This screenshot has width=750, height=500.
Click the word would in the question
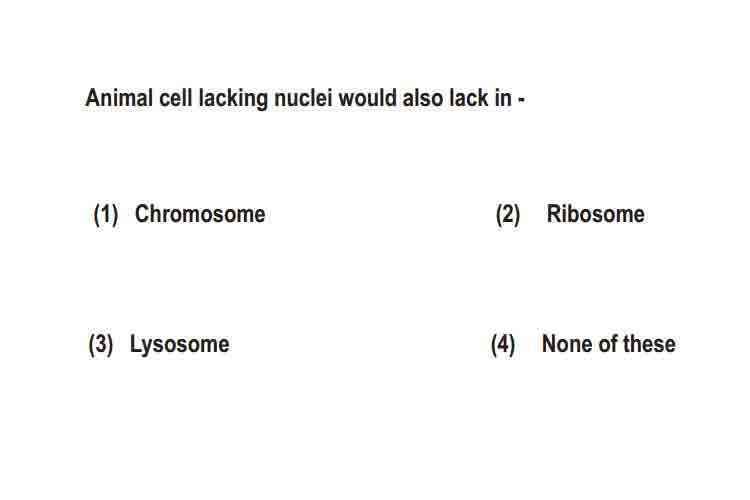[367, 98]
